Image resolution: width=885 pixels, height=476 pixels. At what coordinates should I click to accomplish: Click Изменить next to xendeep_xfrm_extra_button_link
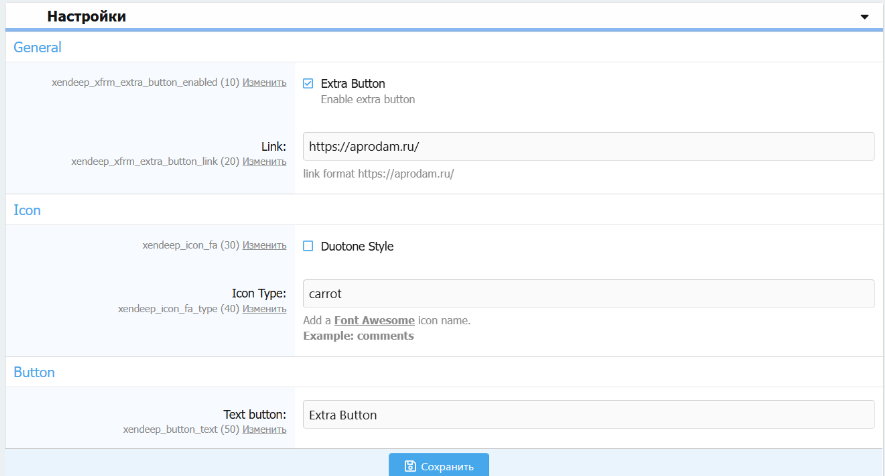point(264,161)
